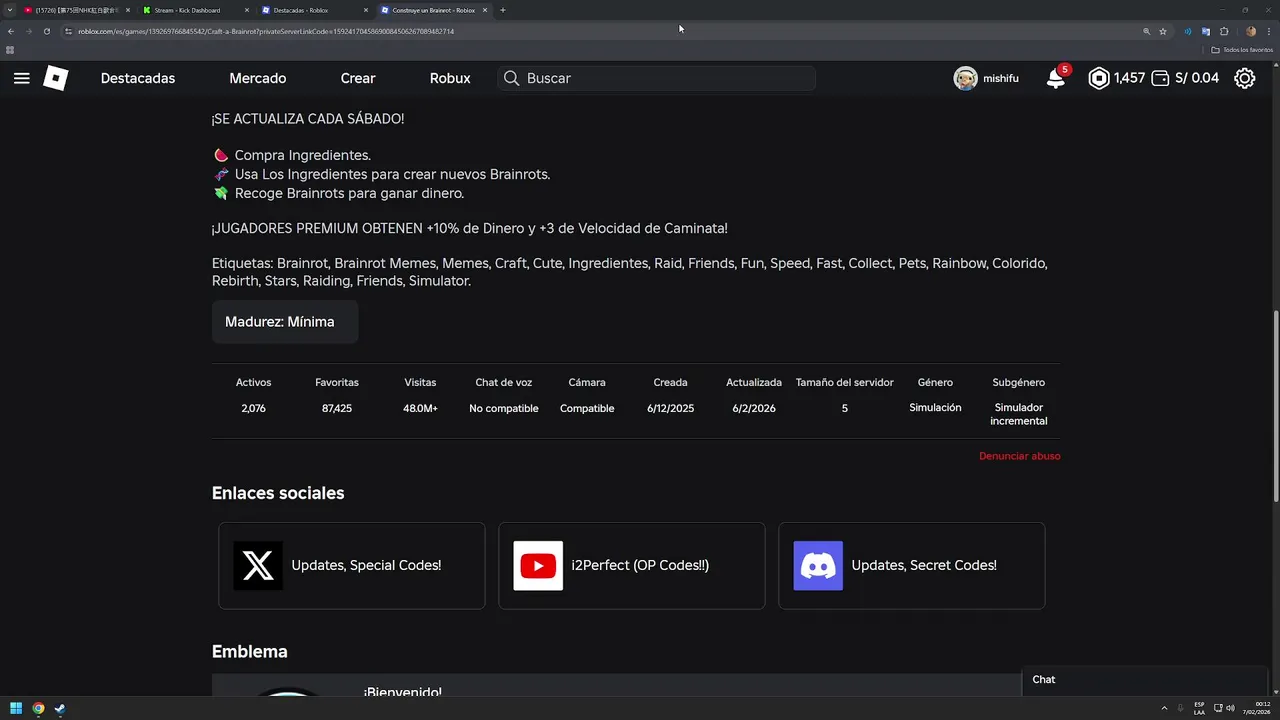
Task: Click the Robux balance icon
Action: pyautogui.click(x=1099, y=78)
